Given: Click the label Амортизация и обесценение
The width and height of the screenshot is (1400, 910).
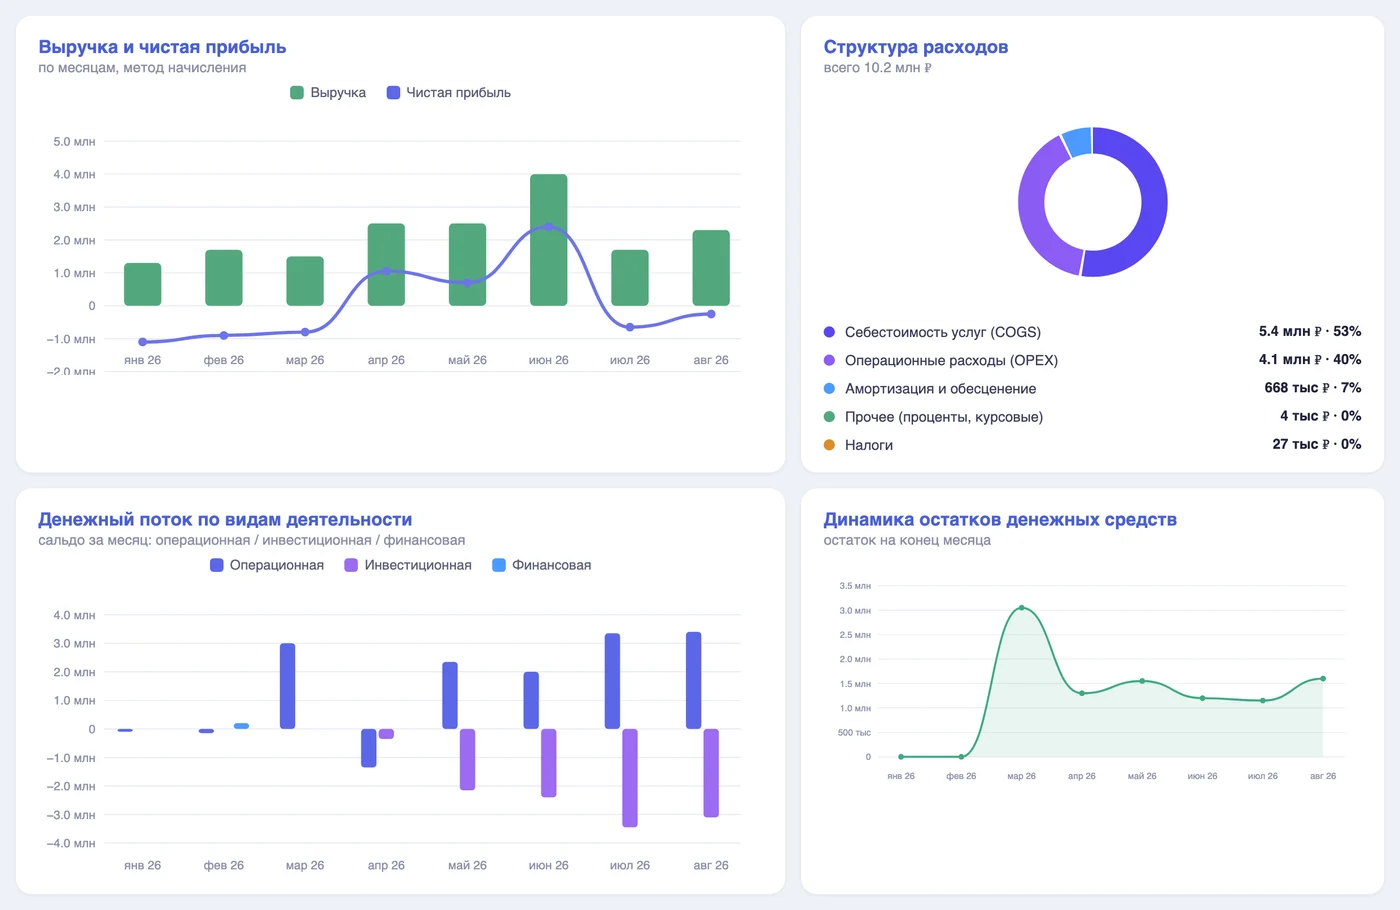Looking at the screenshot, I should pos(940,388).
